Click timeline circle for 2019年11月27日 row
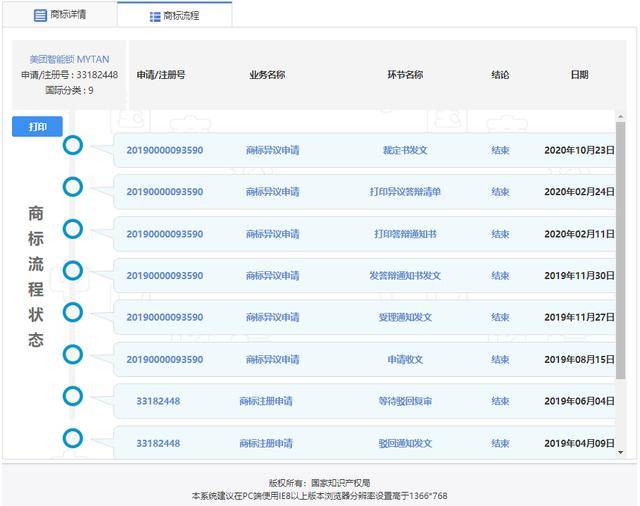Image resolution: width=640 pixels, height=506 pixels. pyautogui.click(x=73, y=313)
